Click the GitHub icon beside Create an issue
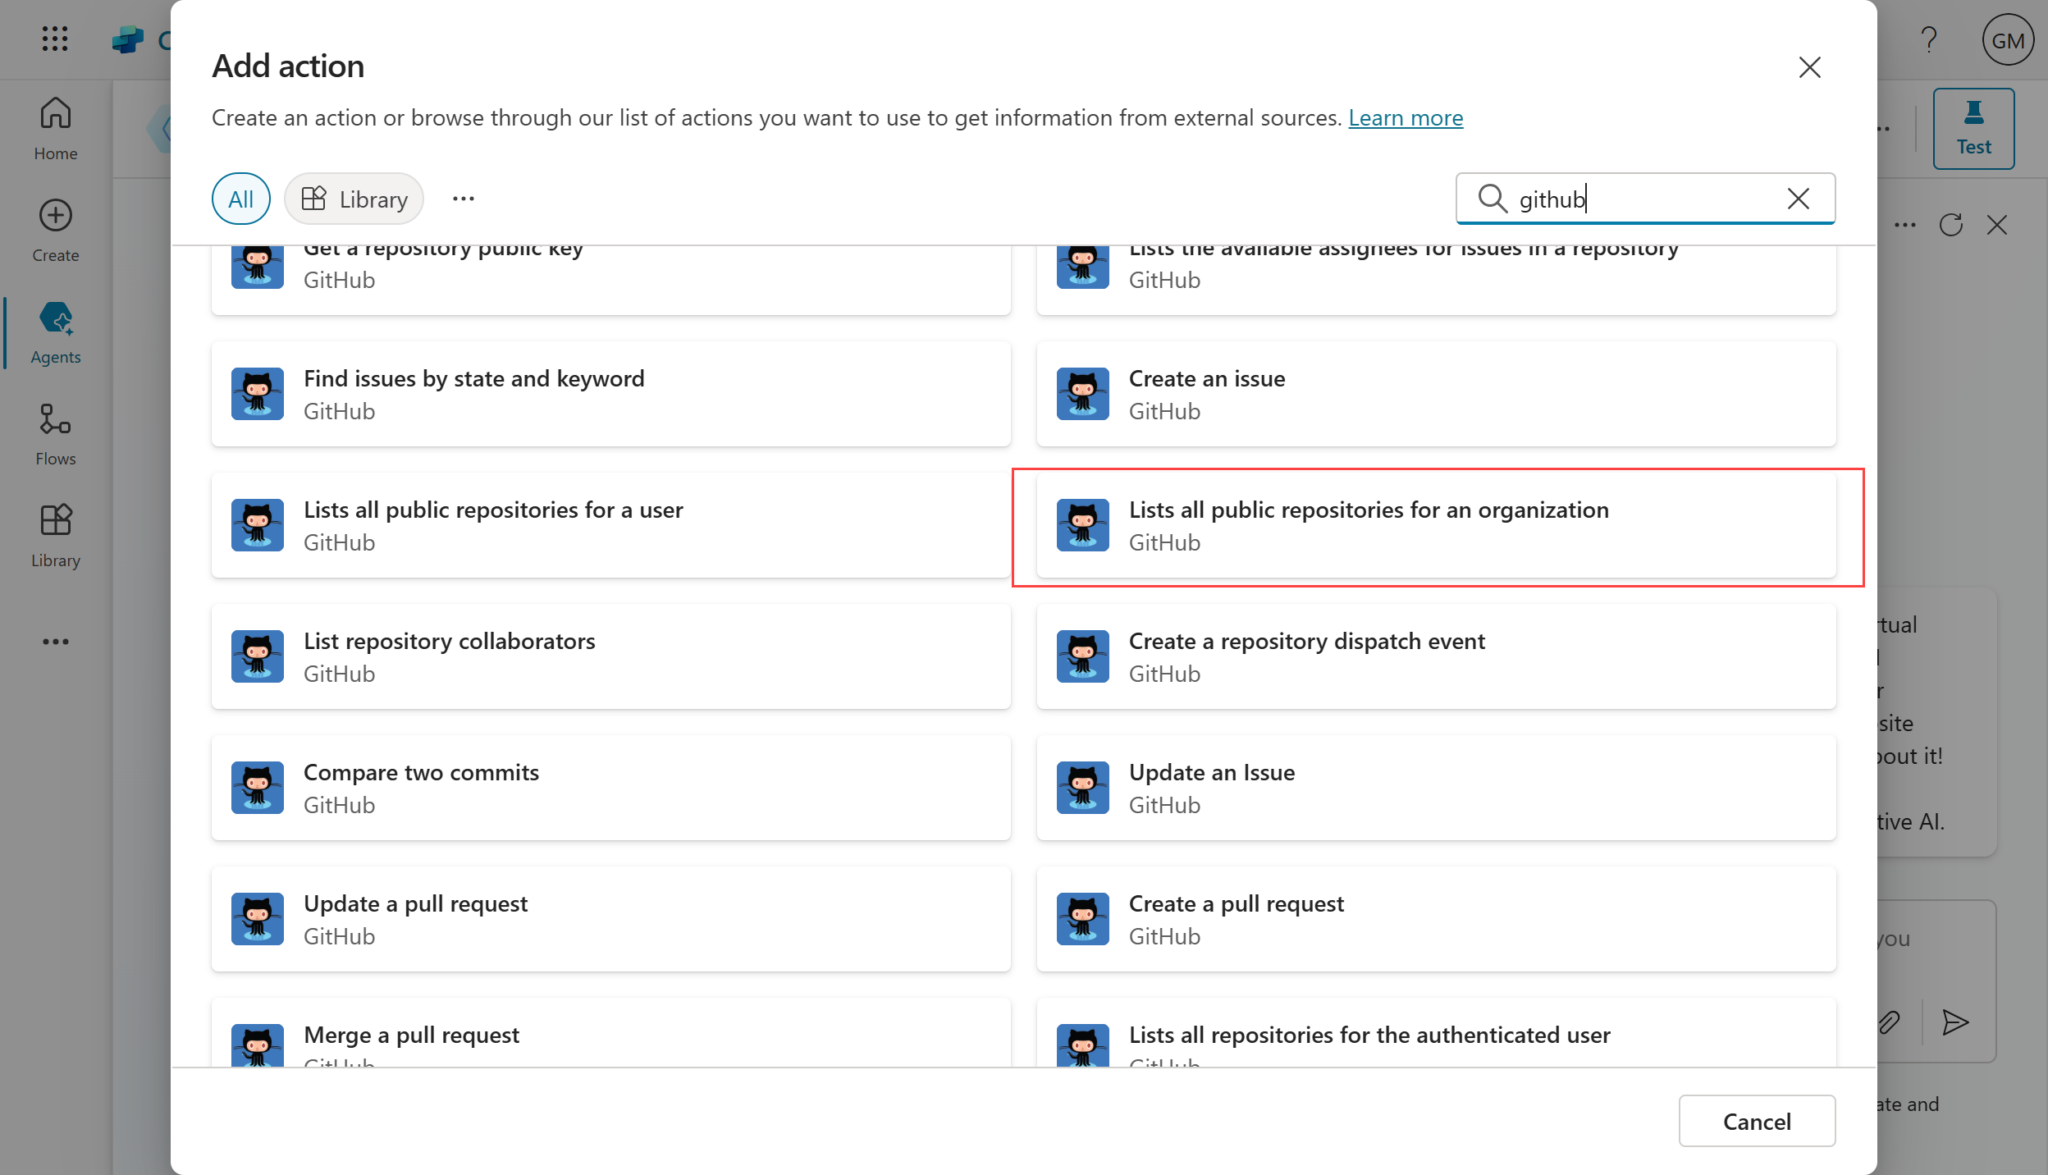2048x1175 pixels. [x=1082, y=394]
